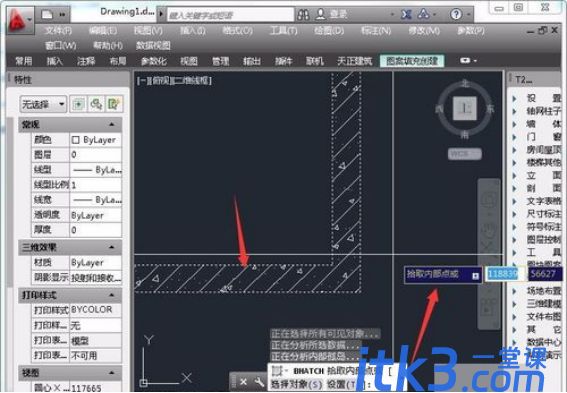Click the keyword search input box
Viewport: 567px width, 393px height.
[x=230, y=15]
